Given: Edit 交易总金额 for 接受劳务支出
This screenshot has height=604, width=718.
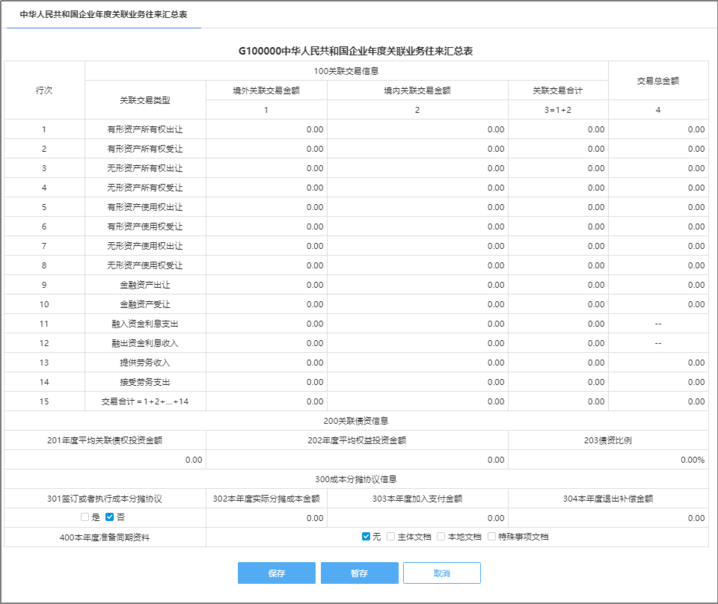Looking at the screenshot, I should (x=658, y=382).
